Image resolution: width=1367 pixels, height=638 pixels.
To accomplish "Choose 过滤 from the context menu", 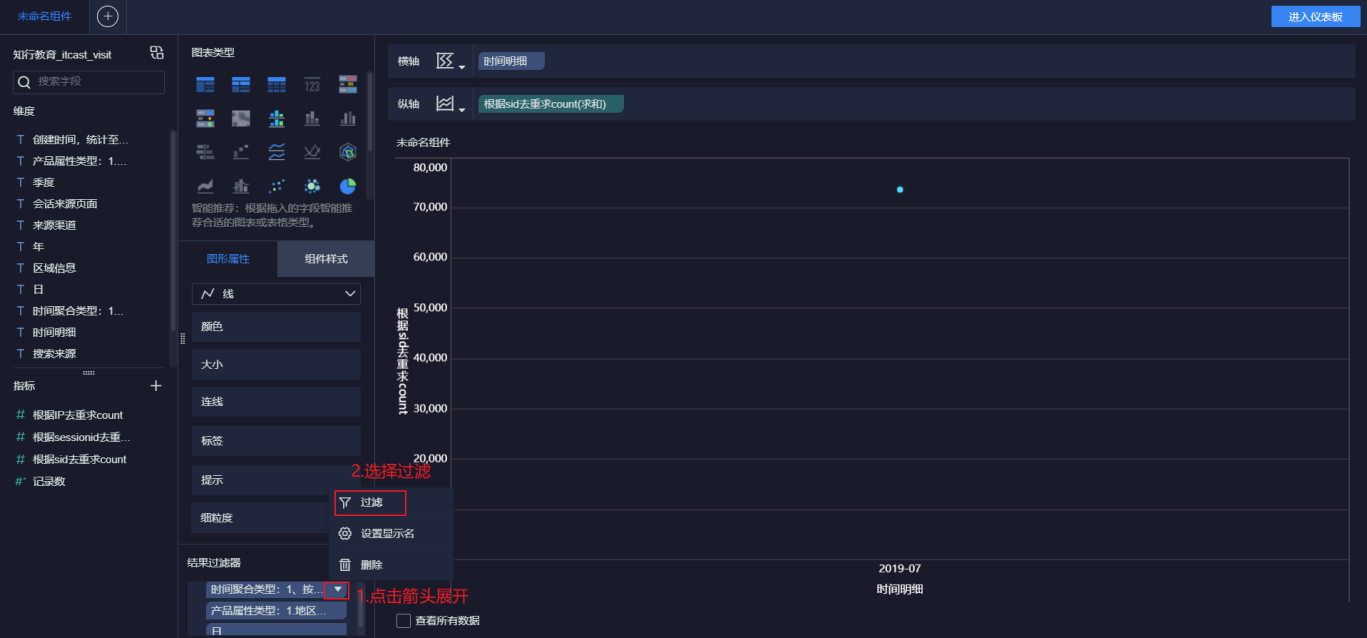I will click(372, 502).
